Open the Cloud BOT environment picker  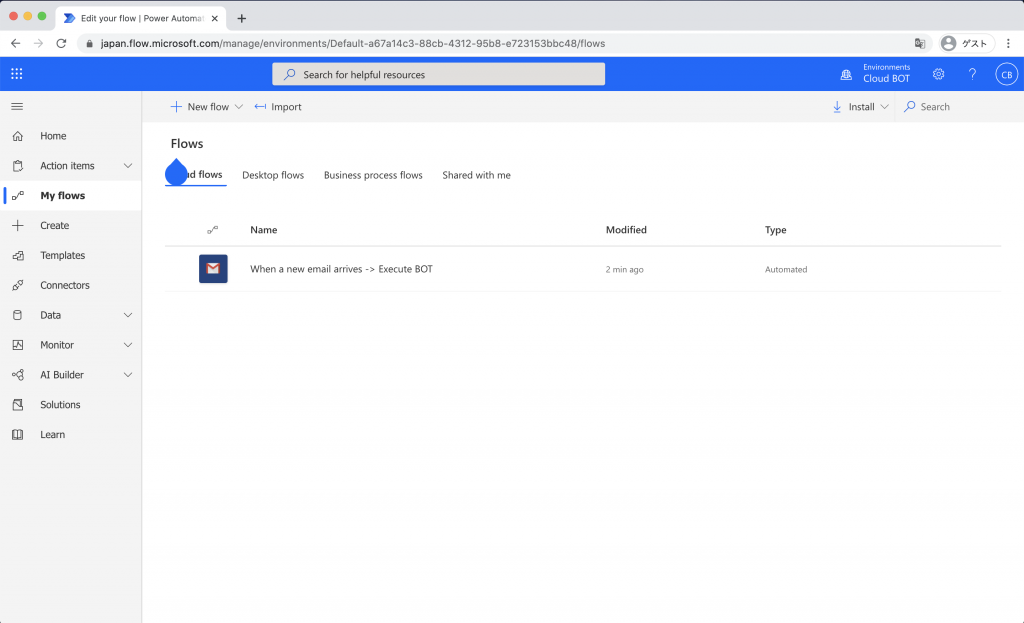tap(875, 74)
